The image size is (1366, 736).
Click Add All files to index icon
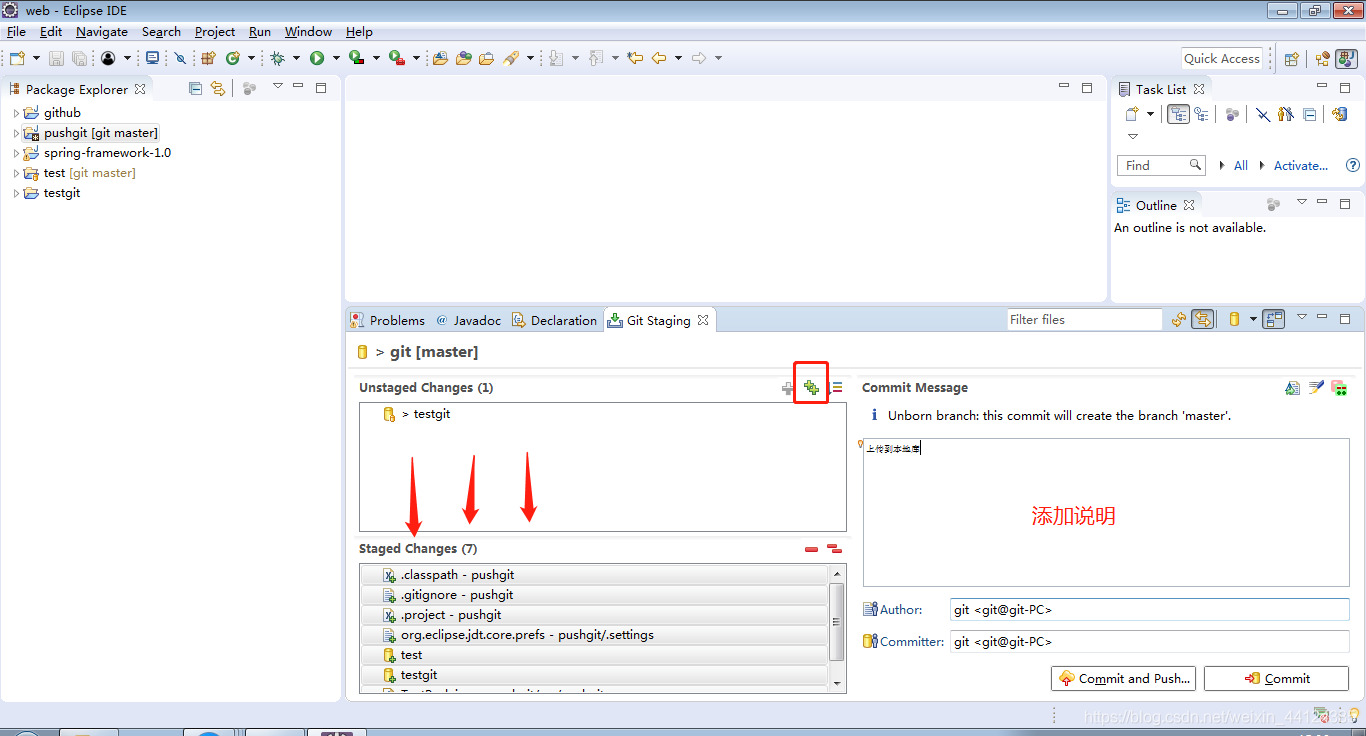[x=811, y=388]
